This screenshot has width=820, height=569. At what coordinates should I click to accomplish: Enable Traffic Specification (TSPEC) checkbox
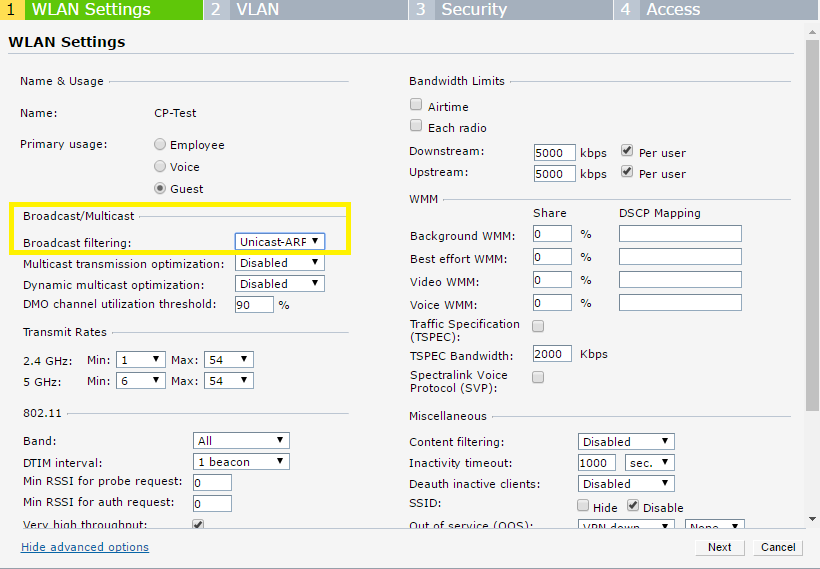pyautogui.click(x=538, y=326)
